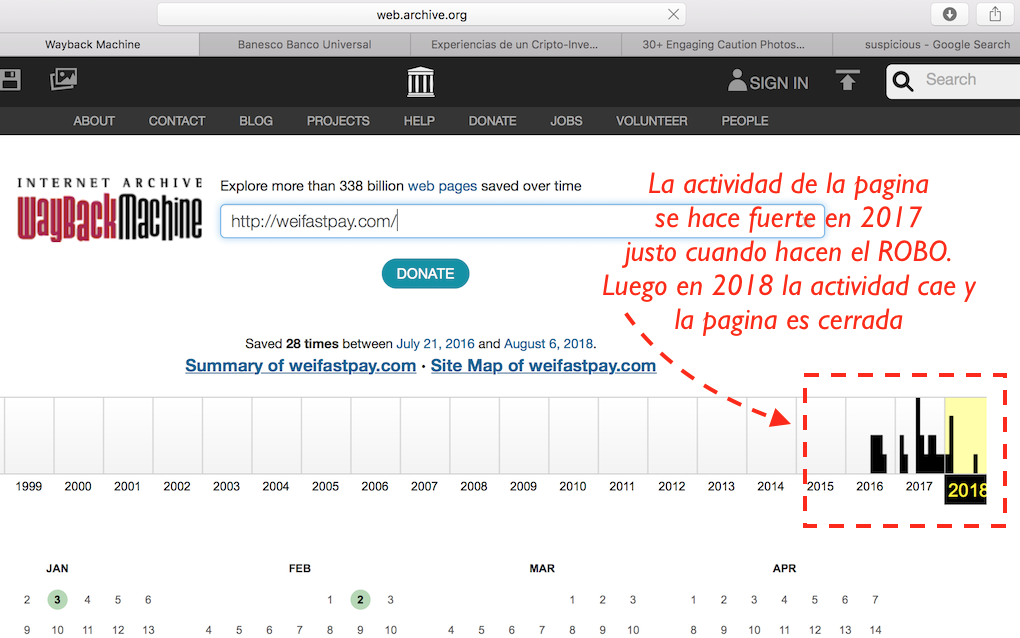Screen dimensions: 1020x638
Task: Click the web pages link
Action: [442, 186]
